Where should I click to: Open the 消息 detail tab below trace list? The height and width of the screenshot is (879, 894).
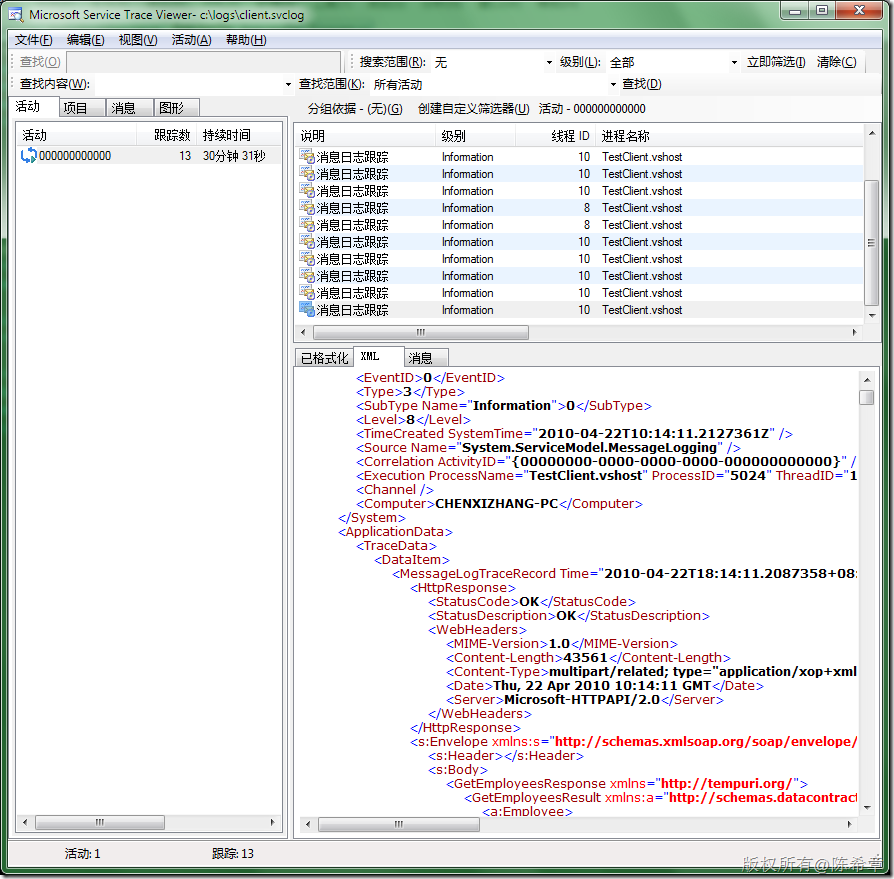pyautogui.click(x=426, y=358)
